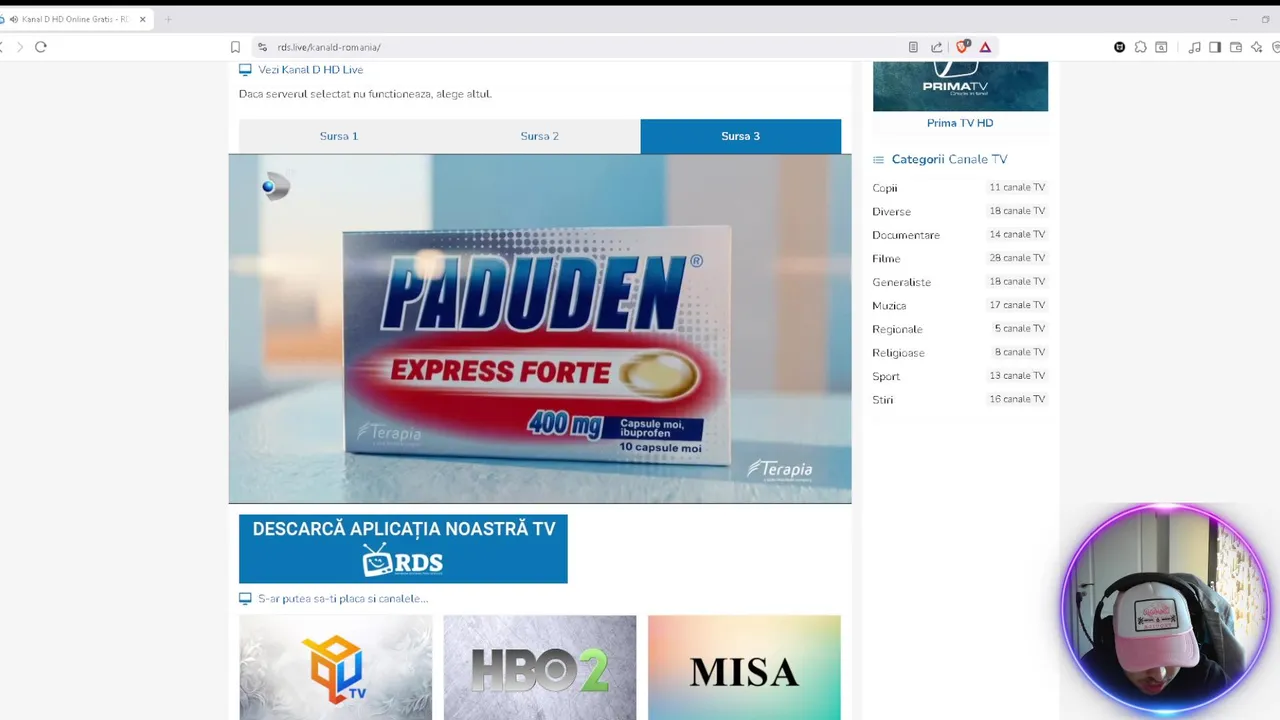Open a new tab with the plus button
The height and width of the screenshot is (720, 1280).
pyautogui.click(x=168, y=19)
